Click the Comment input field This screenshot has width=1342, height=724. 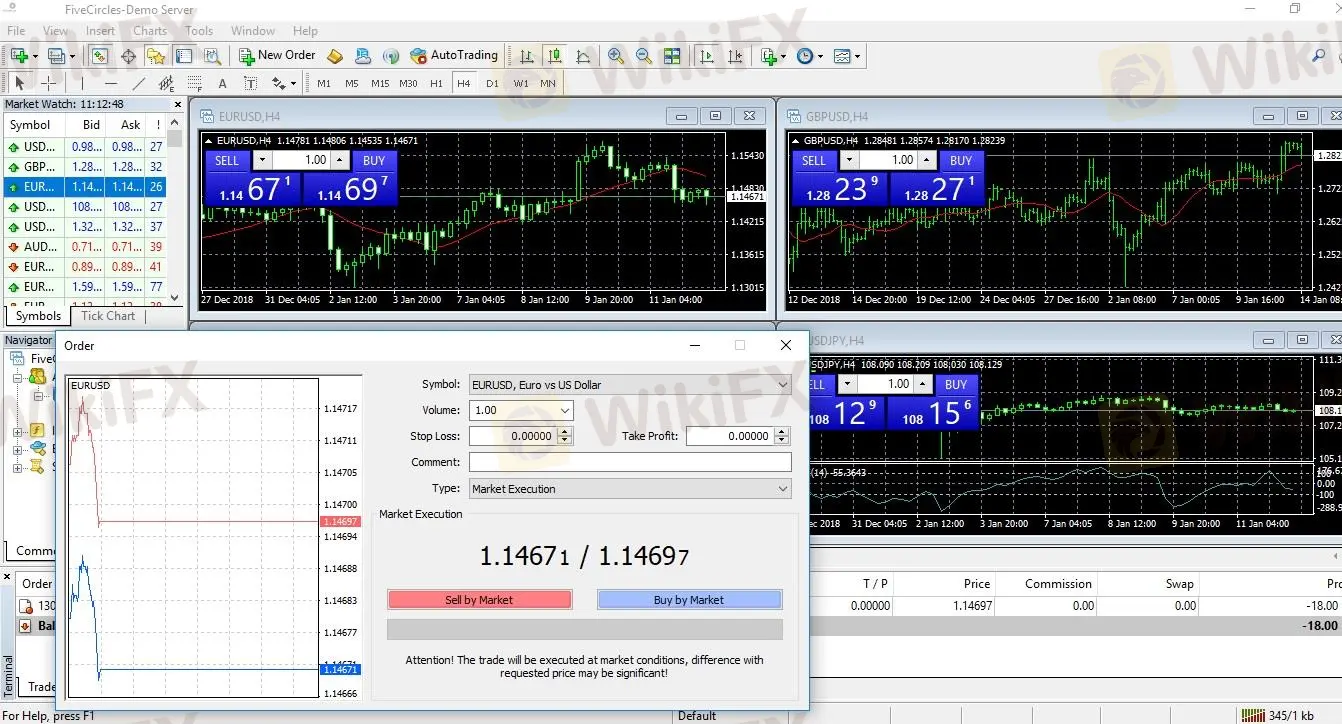629,462
